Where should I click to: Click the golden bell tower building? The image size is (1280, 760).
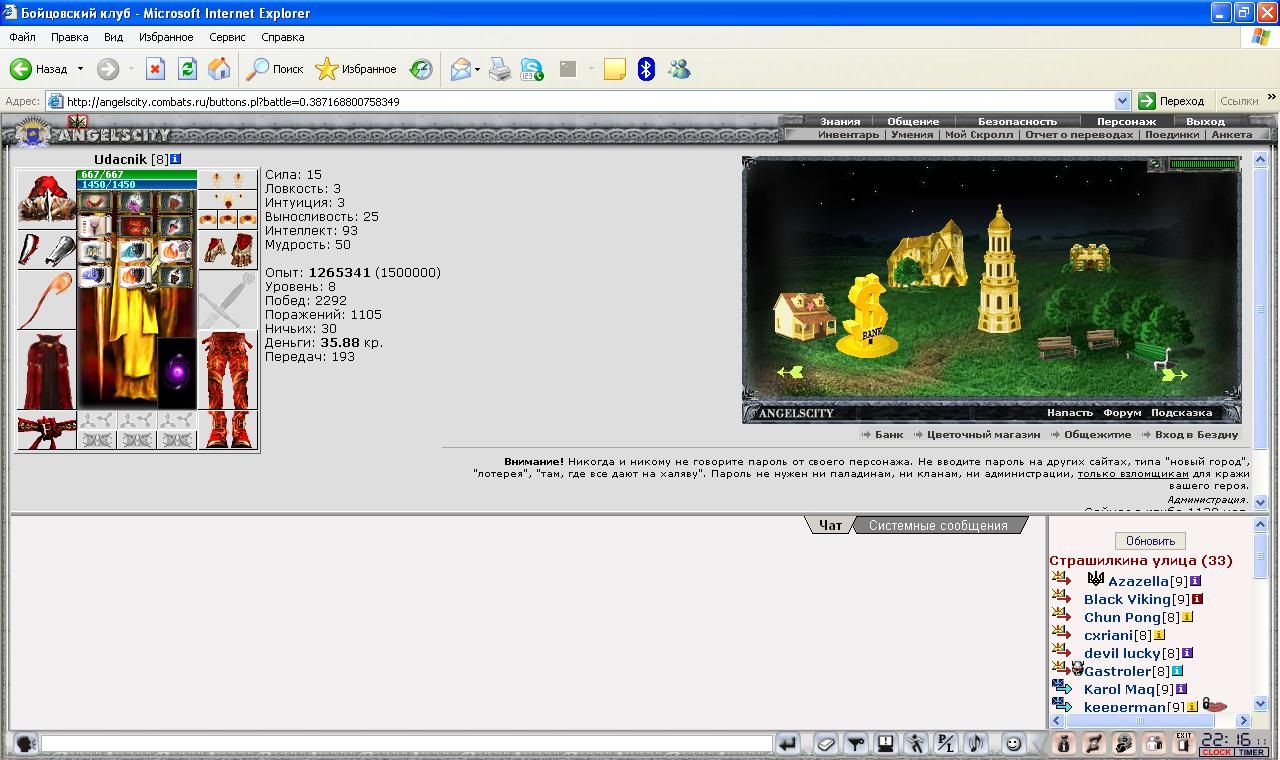pos(999,270)
